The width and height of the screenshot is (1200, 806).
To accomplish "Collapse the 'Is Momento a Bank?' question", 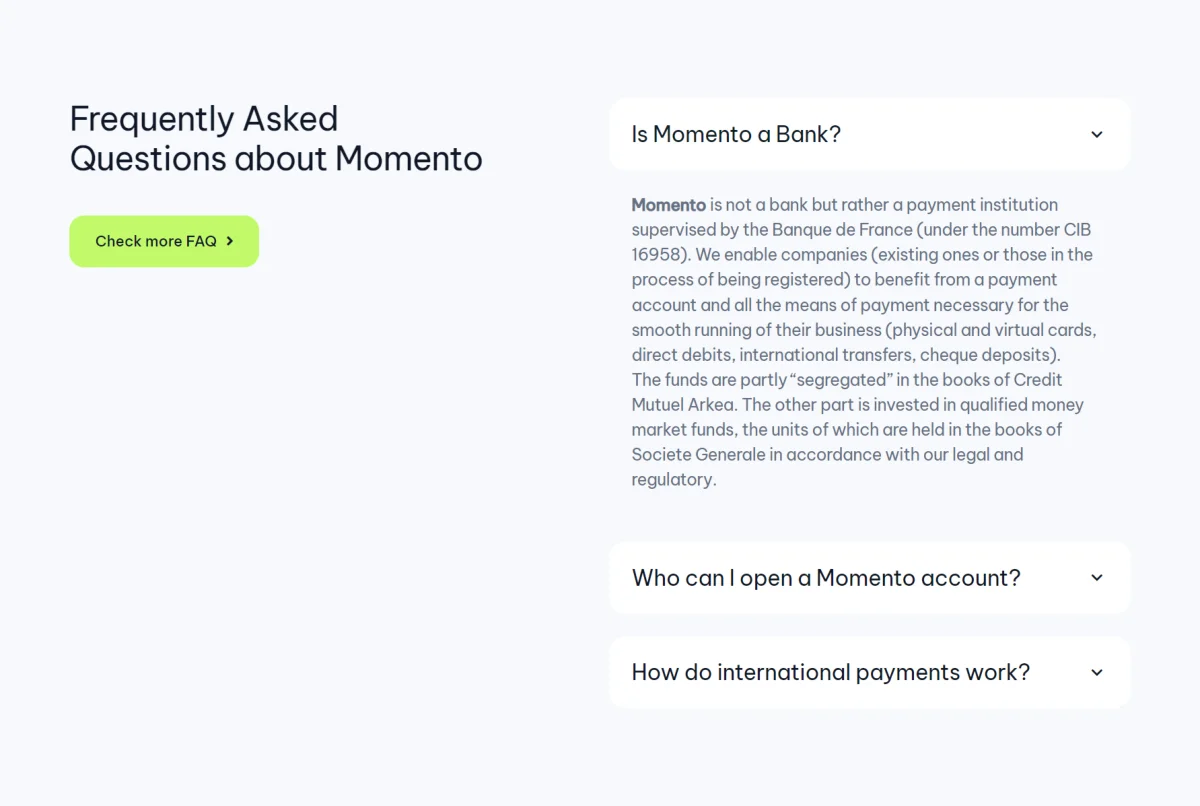I will (869, 134).
